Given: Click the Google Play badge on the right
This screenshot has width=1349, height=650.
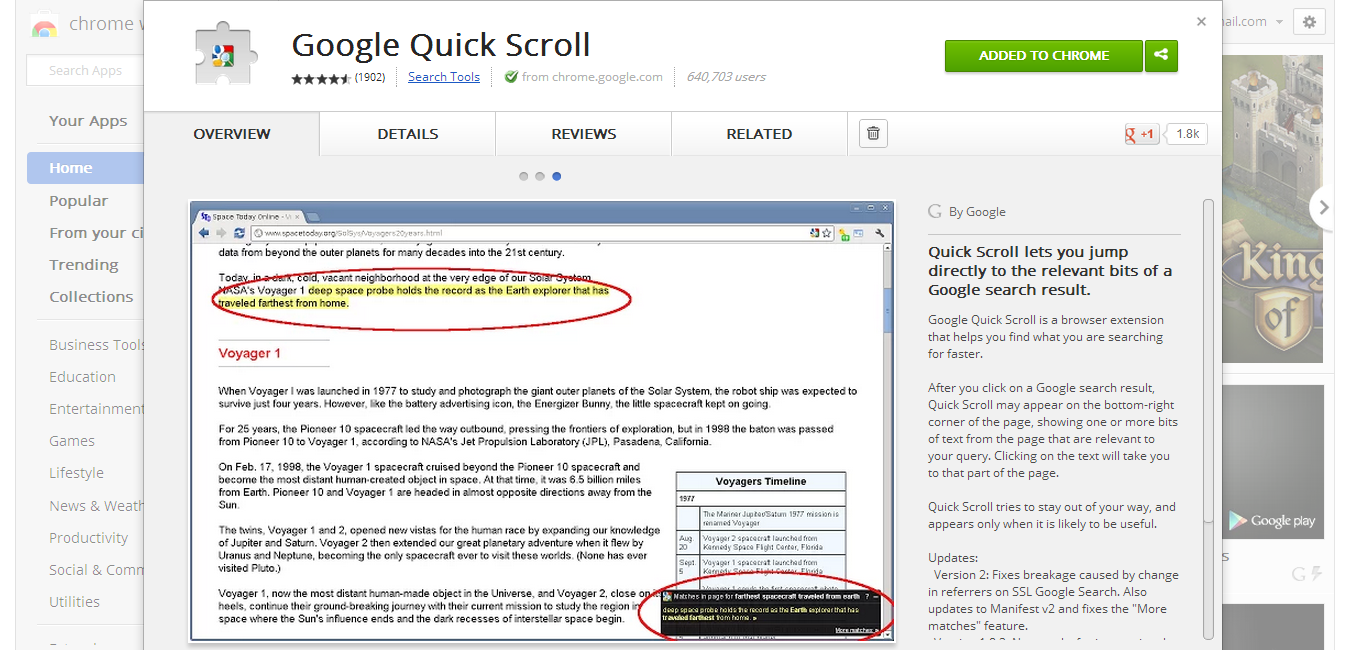Looking at the screenshot, I should pyautogui.click(x=1272, y=520).
